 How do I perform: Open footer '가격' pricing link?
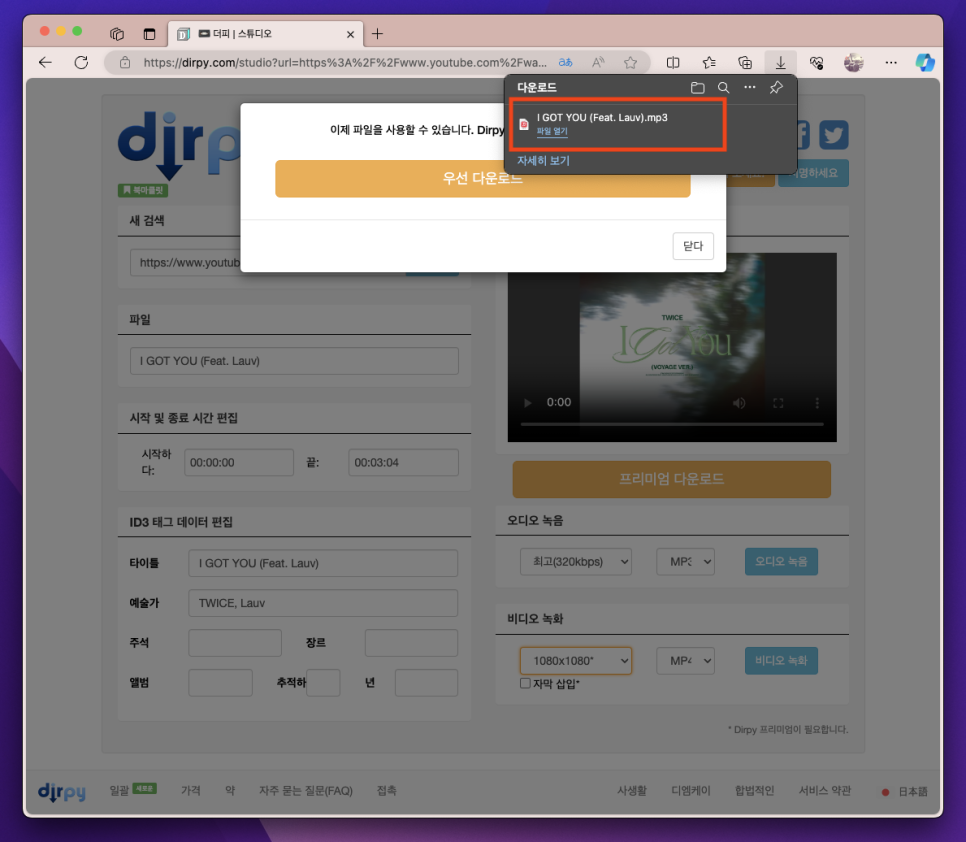pos(190,790)
